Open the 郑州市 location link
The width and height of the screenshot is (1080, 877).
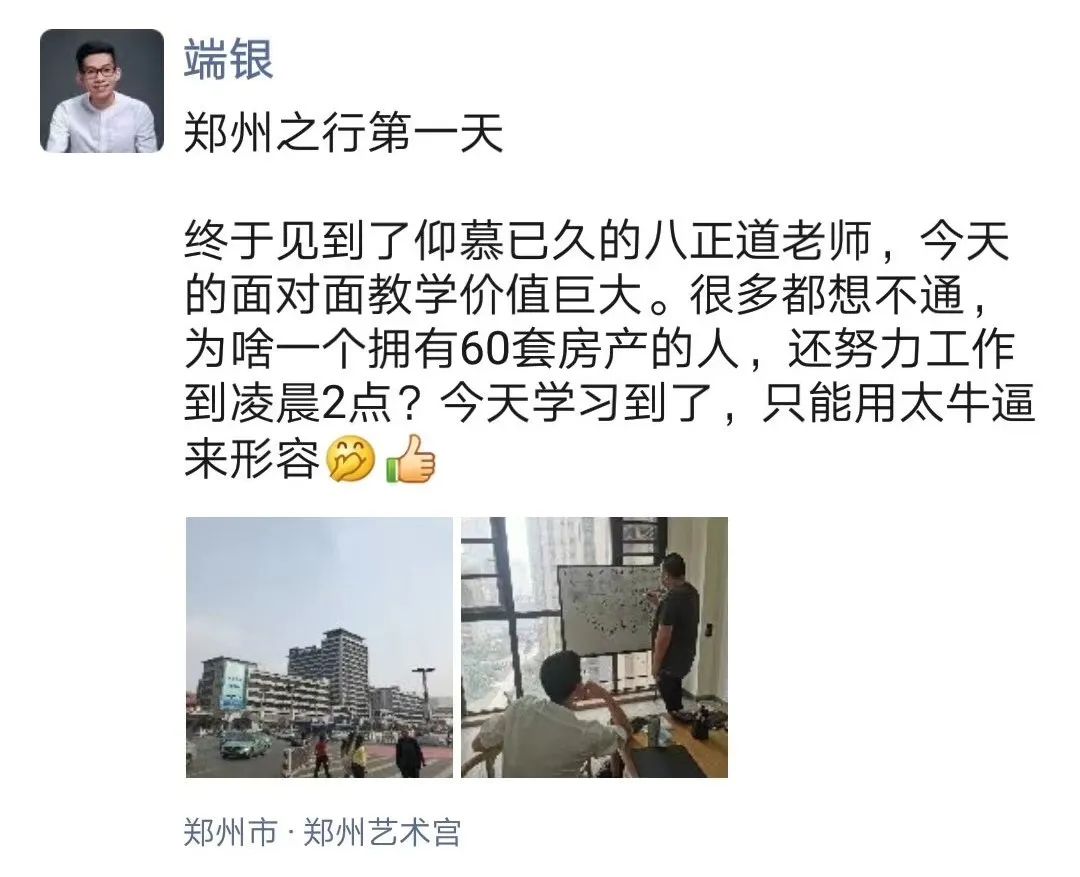pyautogui.click(x=230, y=832)
